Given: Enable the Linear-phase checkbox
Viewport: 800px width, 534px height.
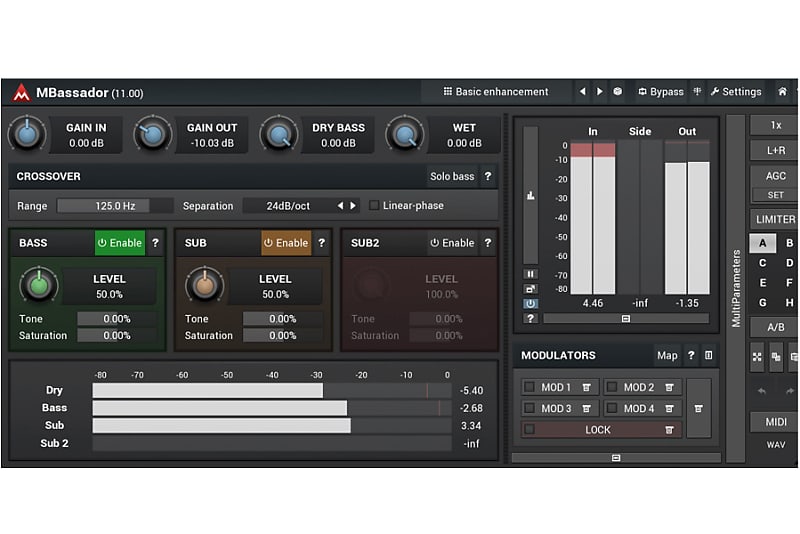Looking at the screenshot, I should click(x=374, y=206).
